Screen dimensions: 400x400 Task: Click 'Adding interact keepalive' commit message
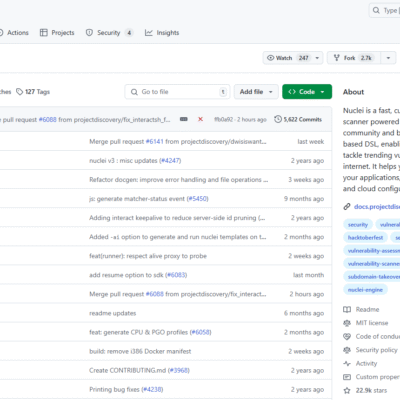(177, 218)
